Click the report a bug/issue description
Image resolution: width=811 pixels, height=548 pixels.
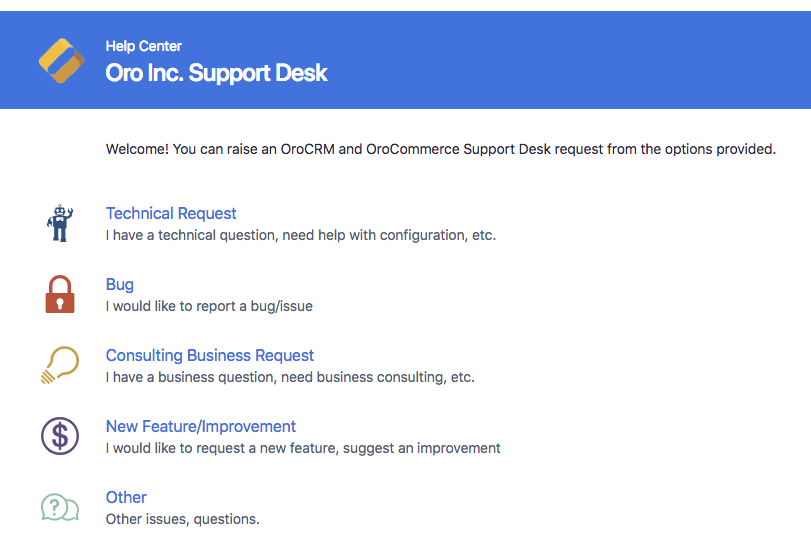pyautogui.click(x=209, y=306)
